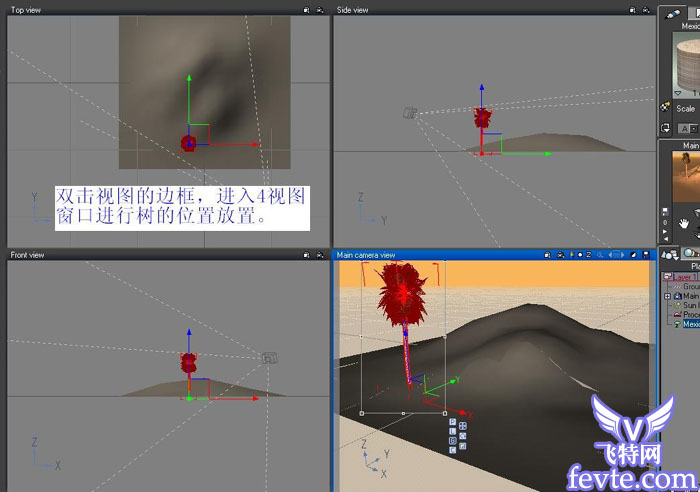Click the Main camera view title label
This screenshot has width=700, height=492.
click(366, 255)
